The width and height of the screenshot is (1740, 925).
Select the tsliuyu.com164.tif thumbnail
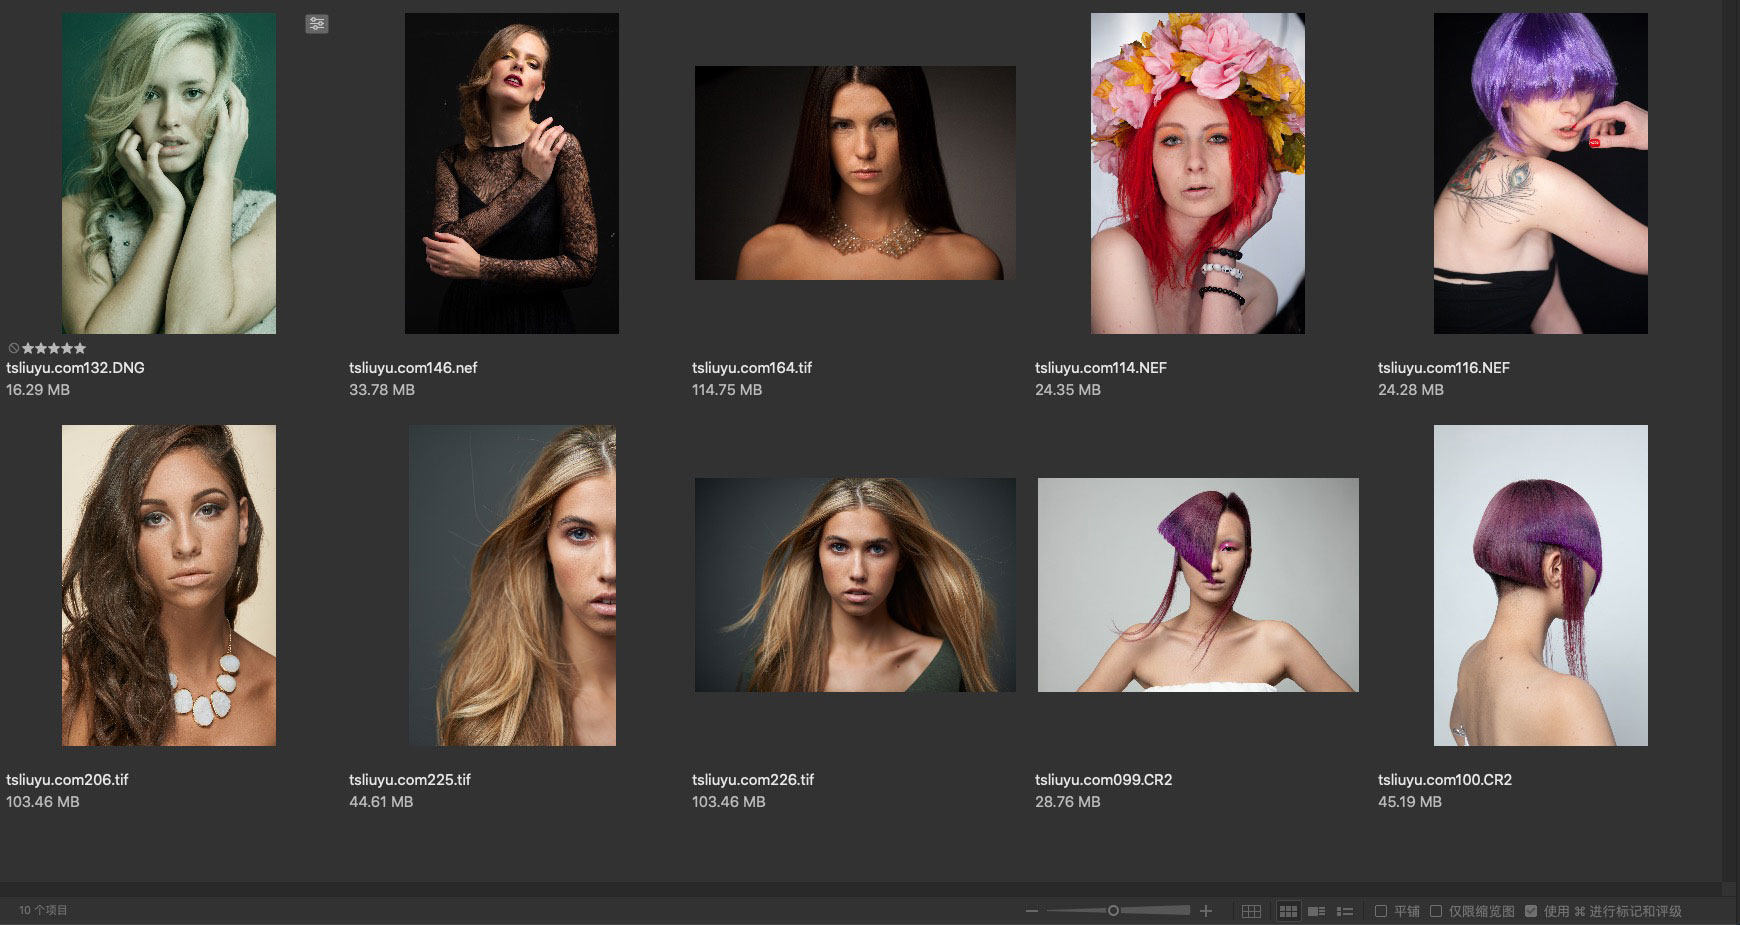(x=855, y=173)
